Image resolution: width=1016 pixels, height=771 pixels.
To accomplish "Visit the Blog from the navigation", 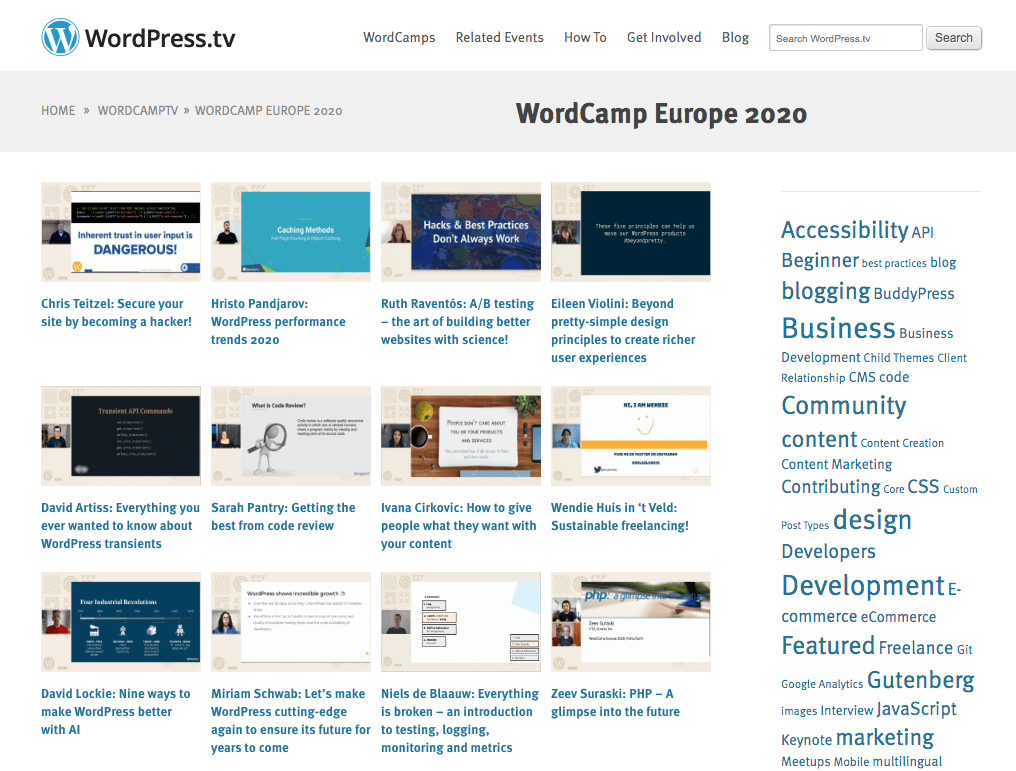I will tap(735, 37).
